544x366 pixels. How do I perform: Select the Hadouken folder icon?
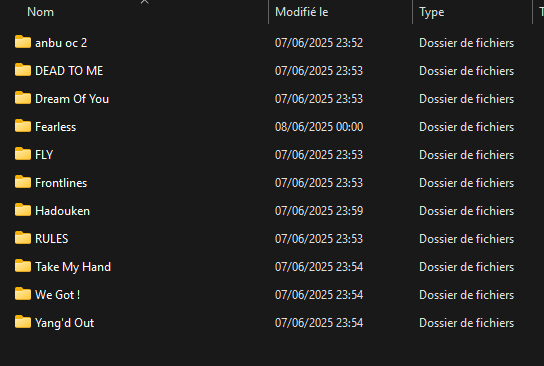23,210
